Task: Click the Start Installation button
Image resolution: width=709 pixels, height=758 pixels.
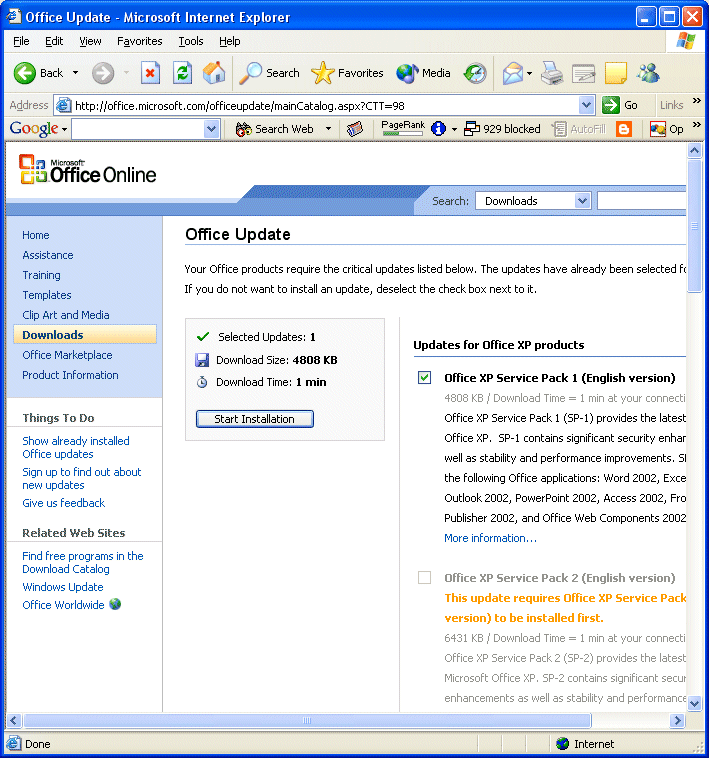Action: (255, 419)
